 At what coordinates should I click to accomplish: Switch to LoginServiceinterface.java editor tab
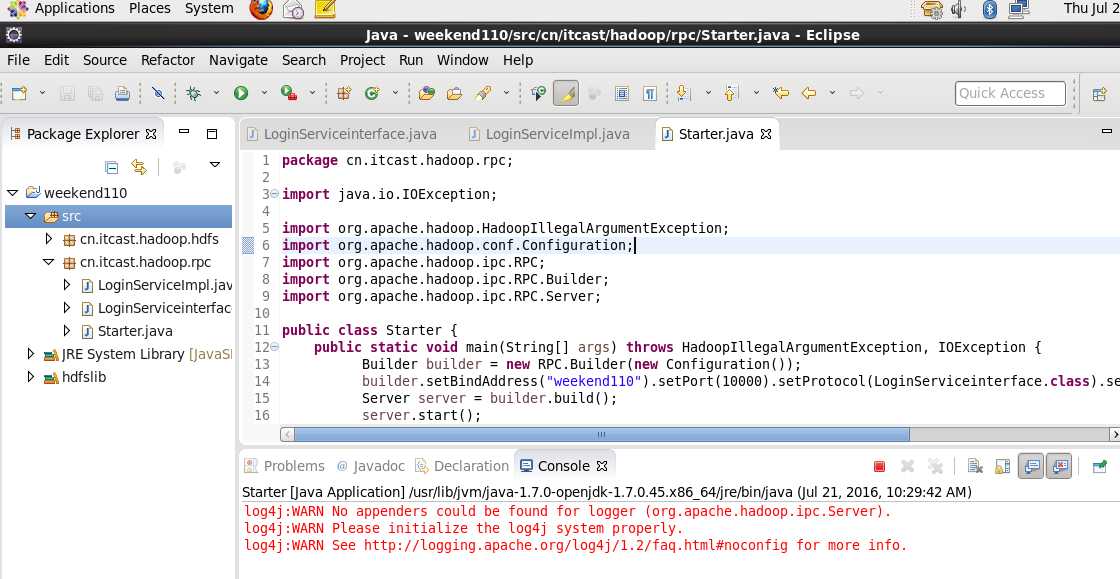341,134
